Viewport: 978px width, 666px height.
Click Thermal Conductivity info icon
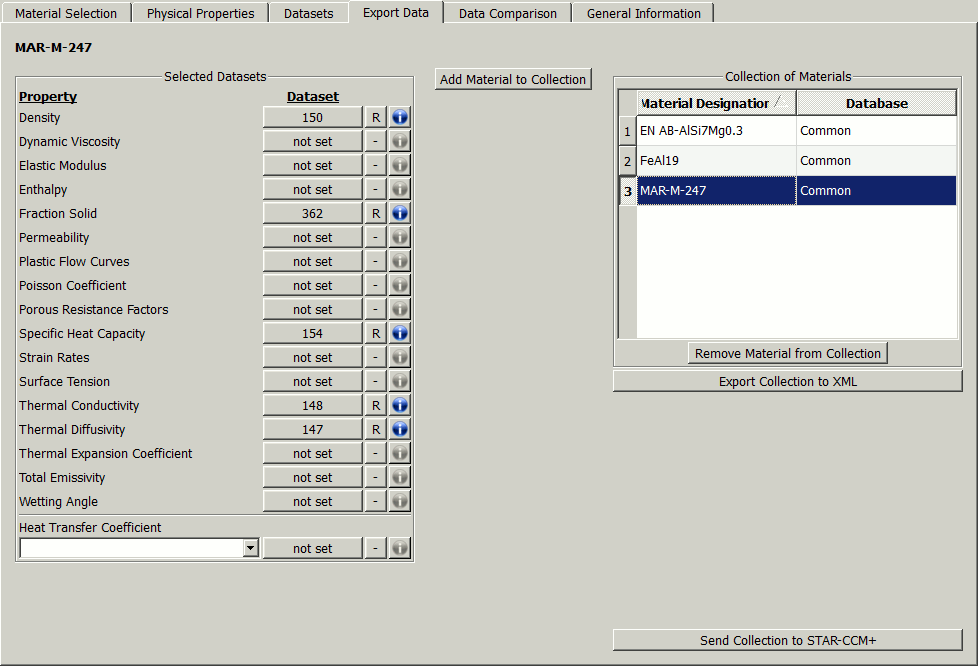(399, 405)
